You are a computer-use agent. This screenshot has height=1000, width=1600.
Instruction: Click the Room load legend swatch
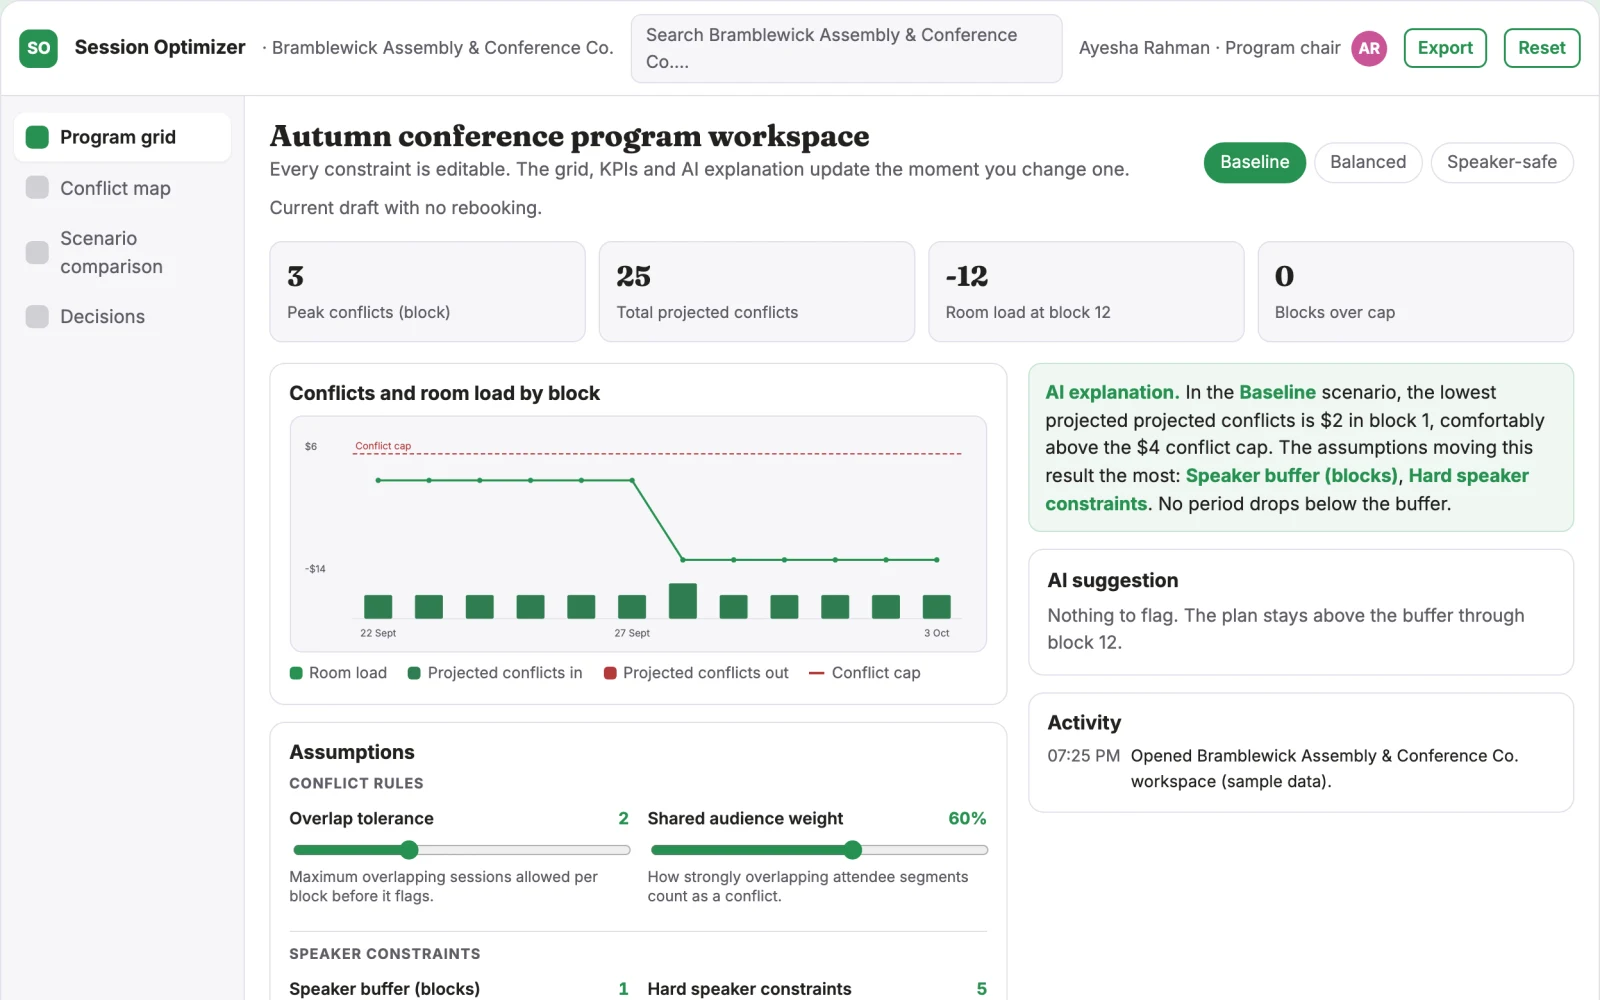tap(296, 673)
